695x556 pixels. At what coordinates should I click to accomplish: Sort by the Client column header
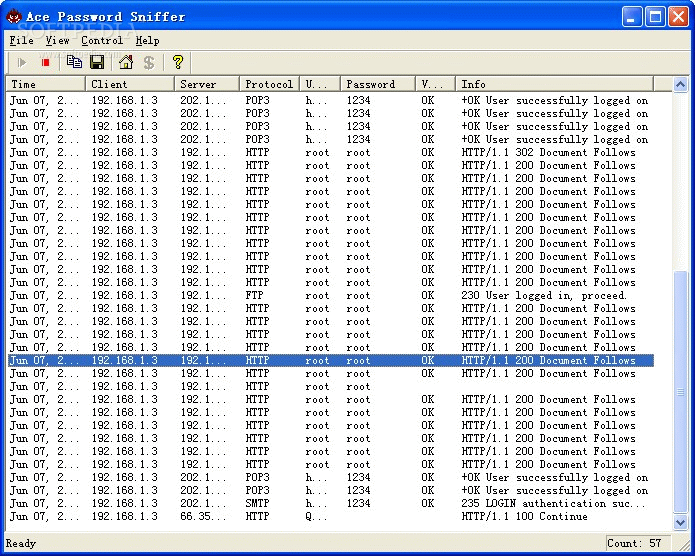130,84
